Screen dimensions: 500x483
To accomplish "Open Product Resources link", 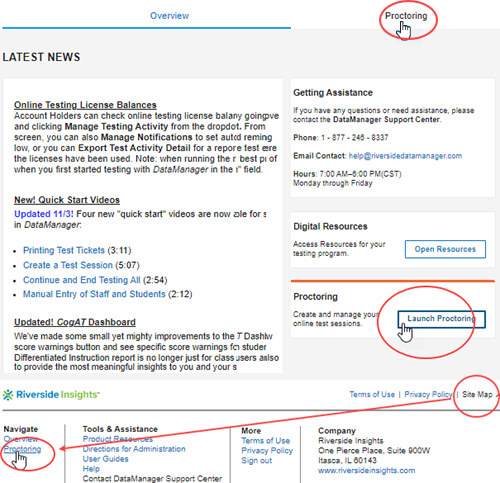I will pos(118,439).
